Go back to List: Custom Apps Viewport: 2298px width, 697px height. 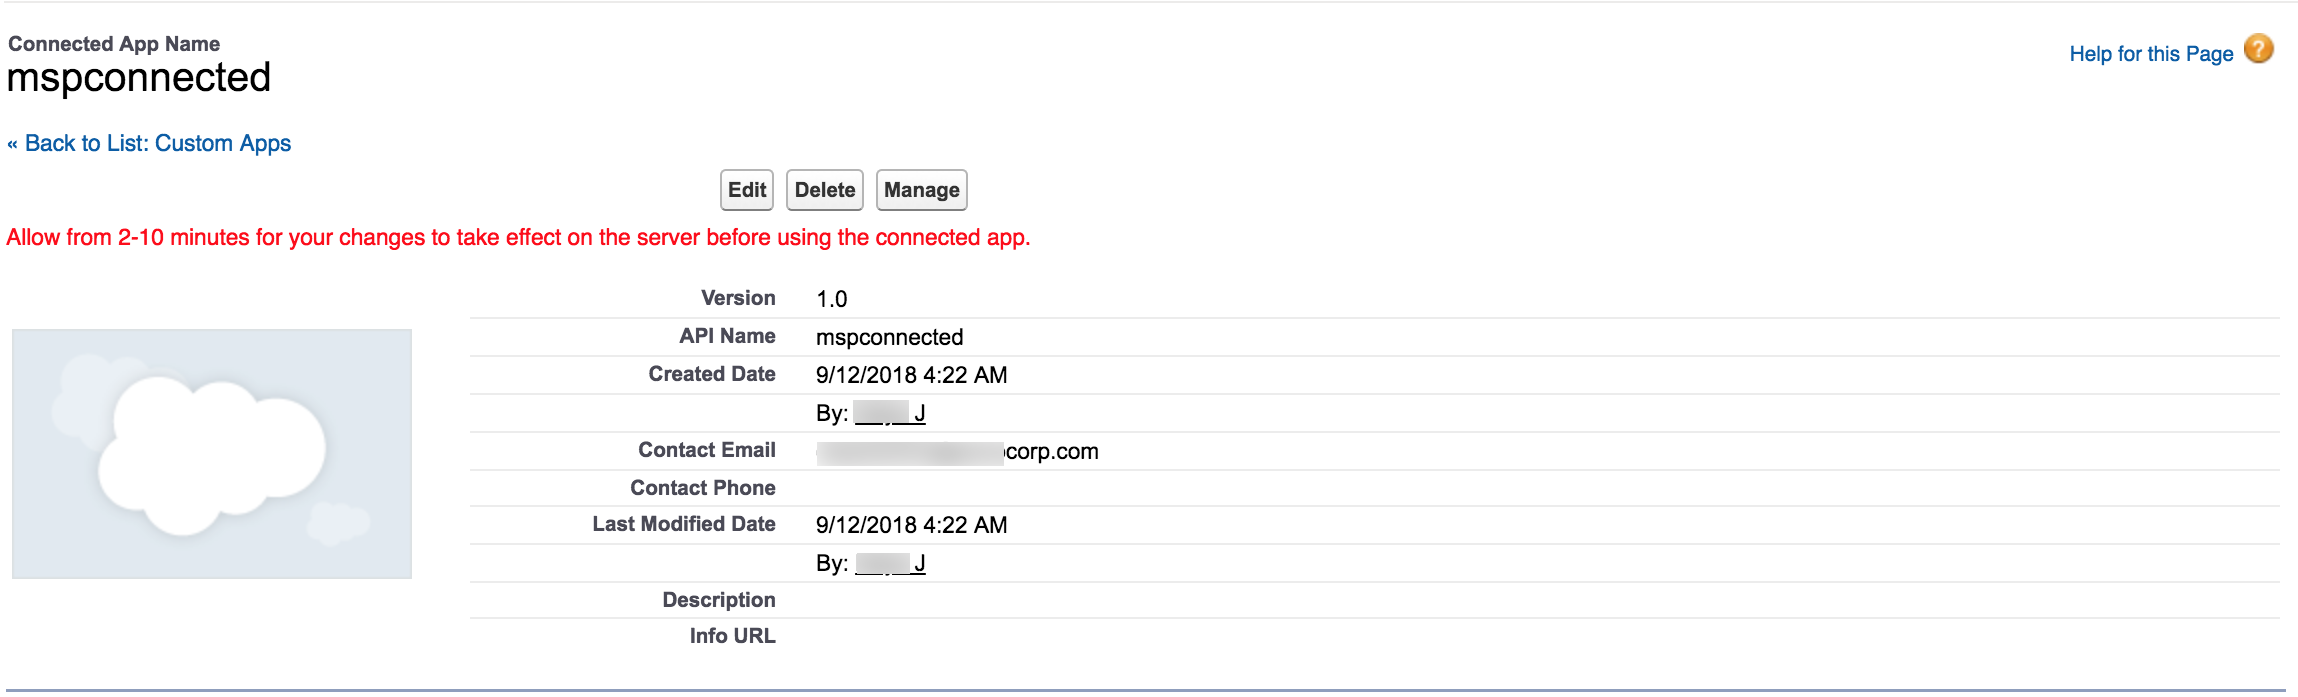point(157,143)
